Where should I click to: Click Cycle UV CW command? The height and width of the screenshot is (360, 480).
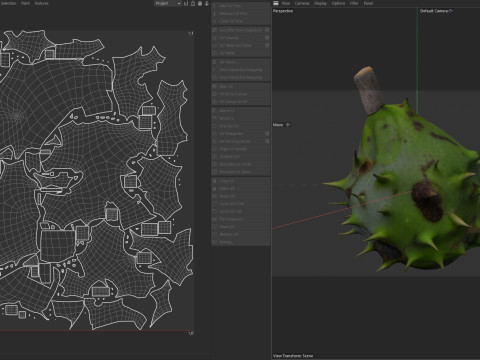point(240,211)
